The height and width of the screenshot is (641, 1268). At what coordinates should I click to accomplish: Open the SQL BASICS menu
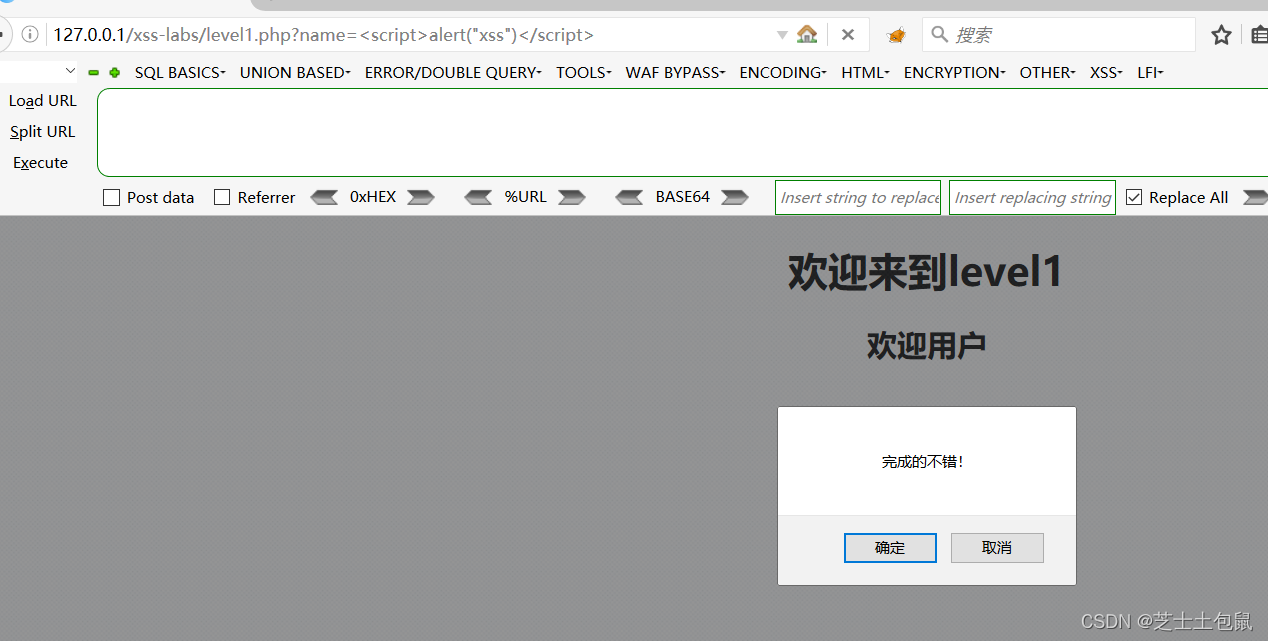(180, 72)
